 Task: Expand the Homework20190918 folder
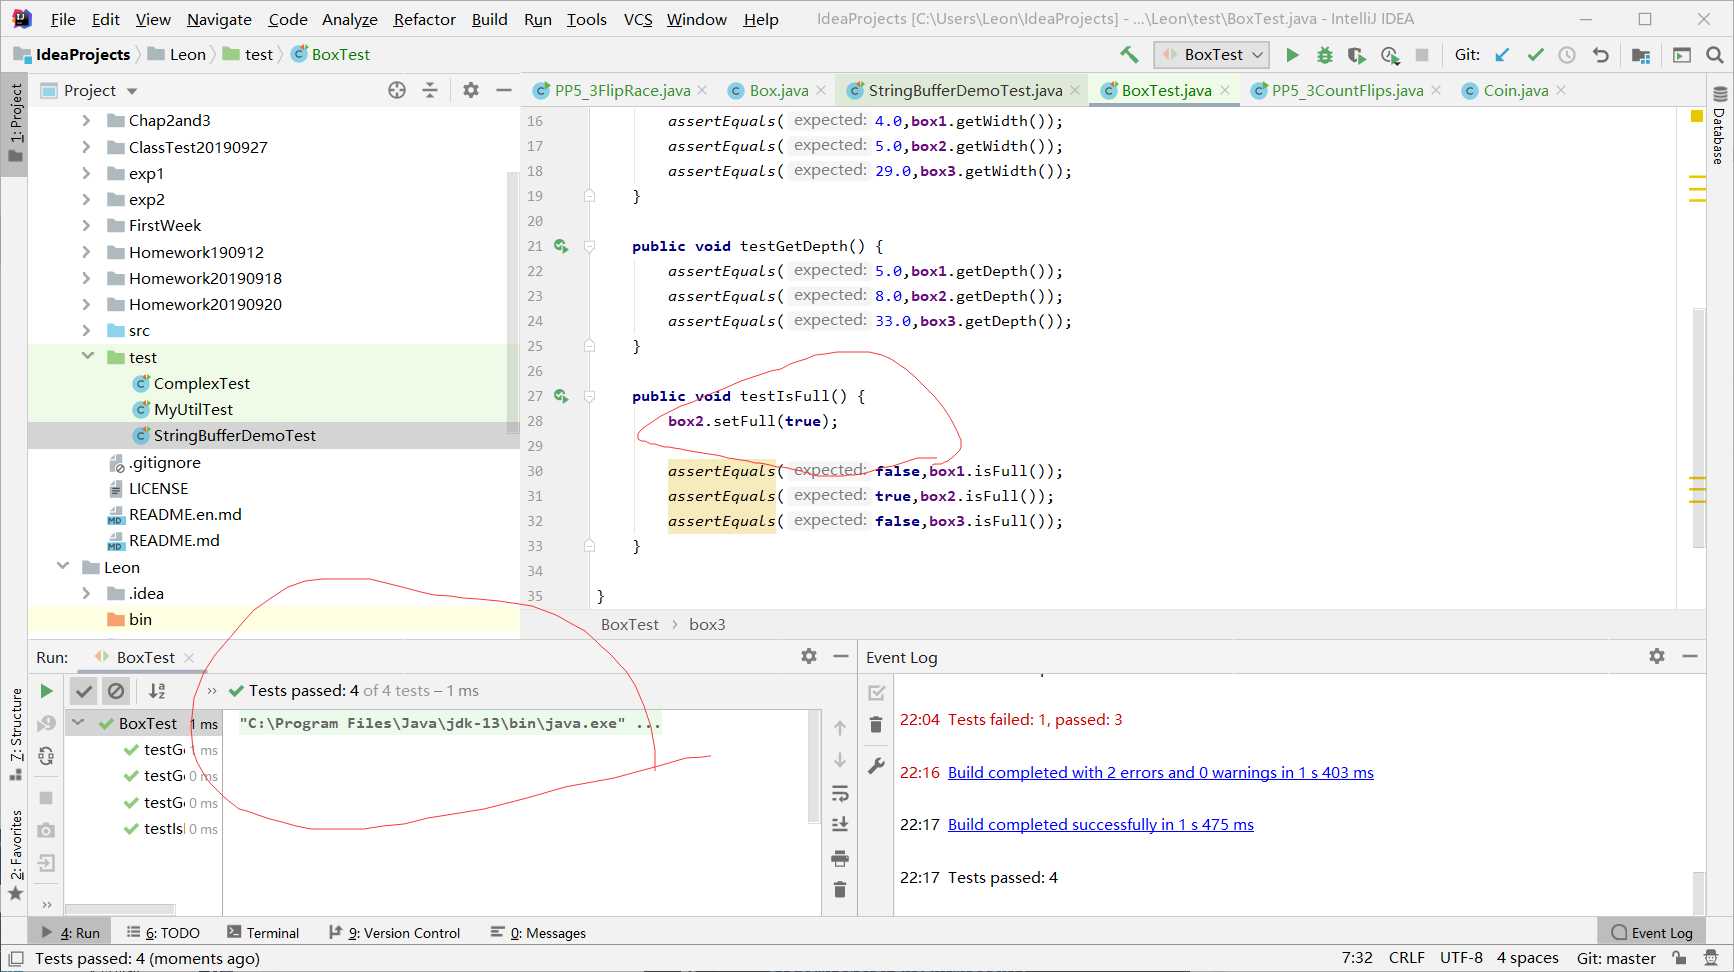[86, 278]
